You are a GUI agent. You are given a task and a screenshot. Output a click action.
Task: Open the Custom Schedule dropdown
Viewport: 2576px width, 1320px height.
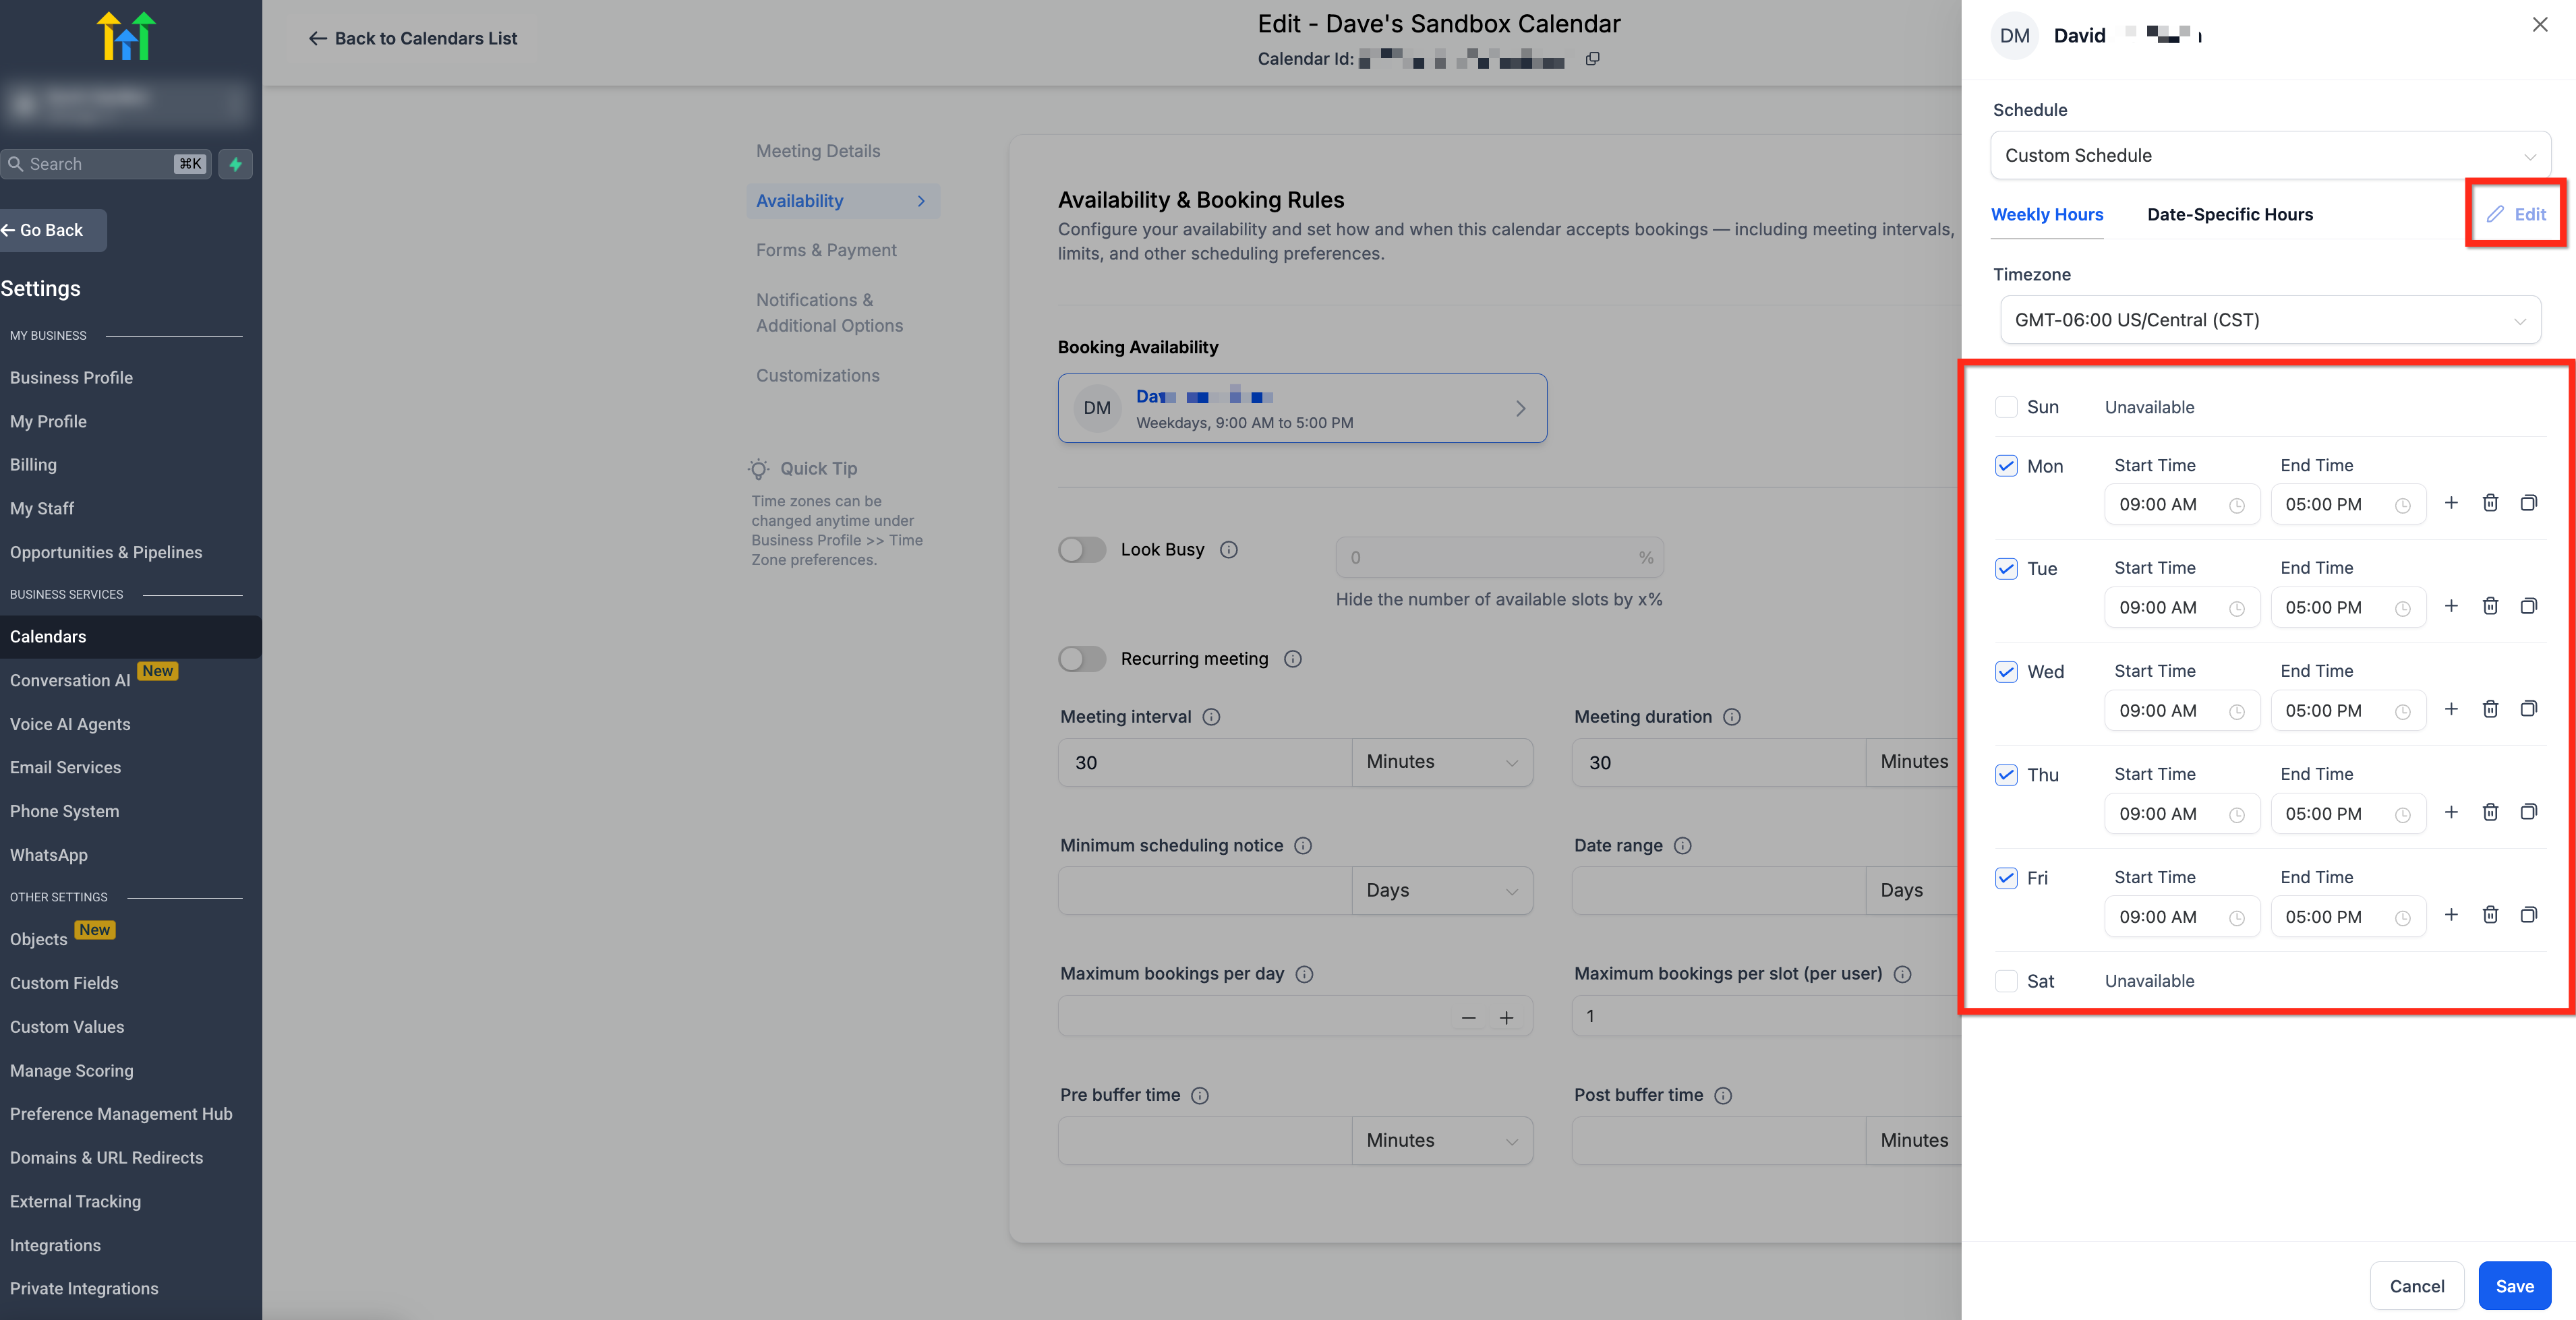[2270, 156]
